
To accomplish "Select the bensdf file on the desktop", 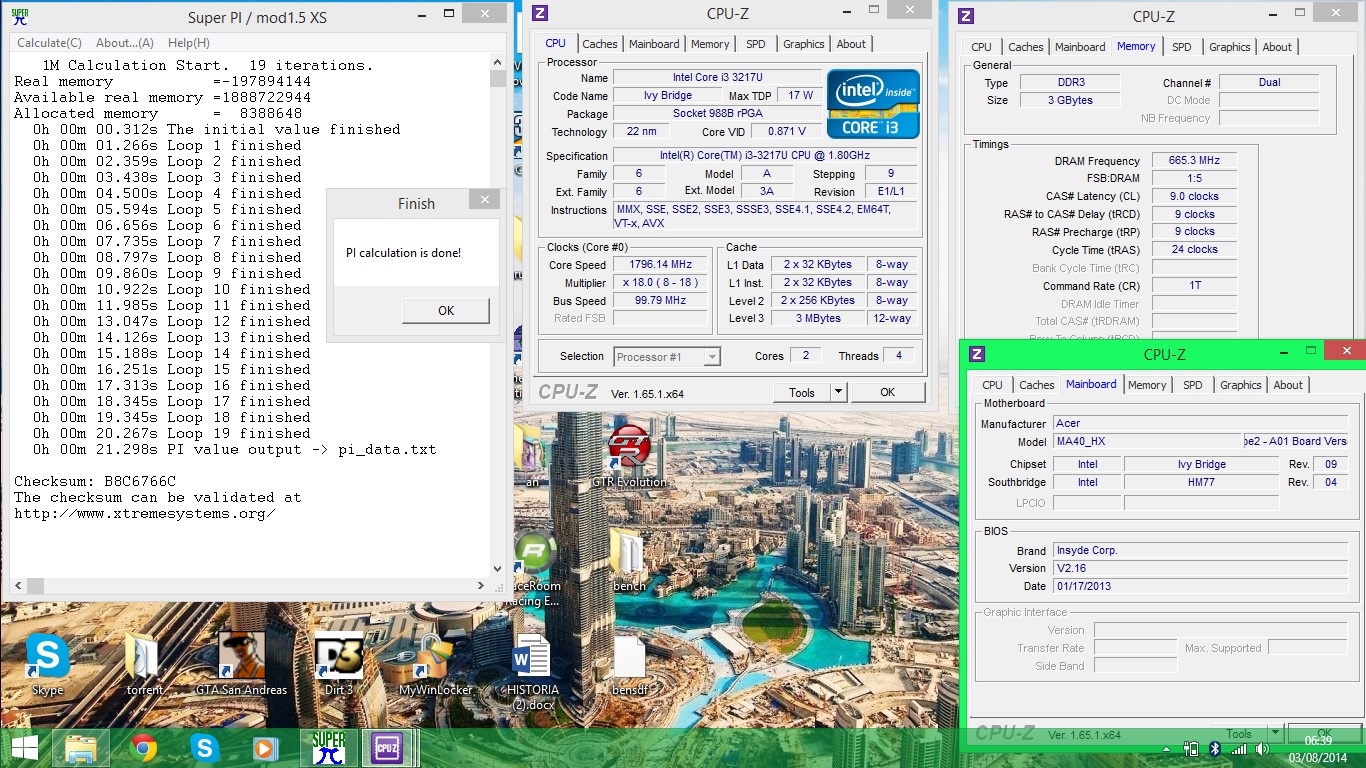I will (629, 664).
